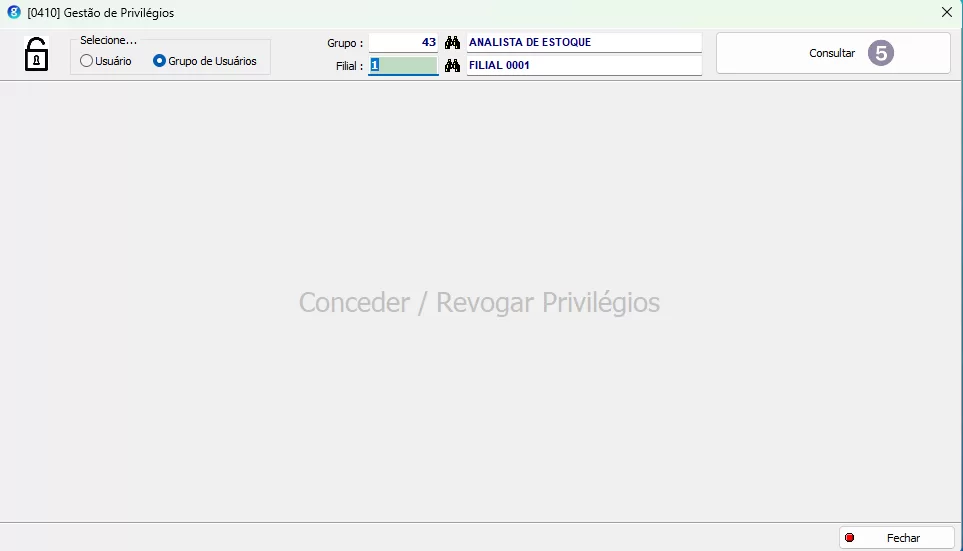Focus the highlighted Filial code field
This screenshot has height=551, width=963.
click(x=403, y=66)
